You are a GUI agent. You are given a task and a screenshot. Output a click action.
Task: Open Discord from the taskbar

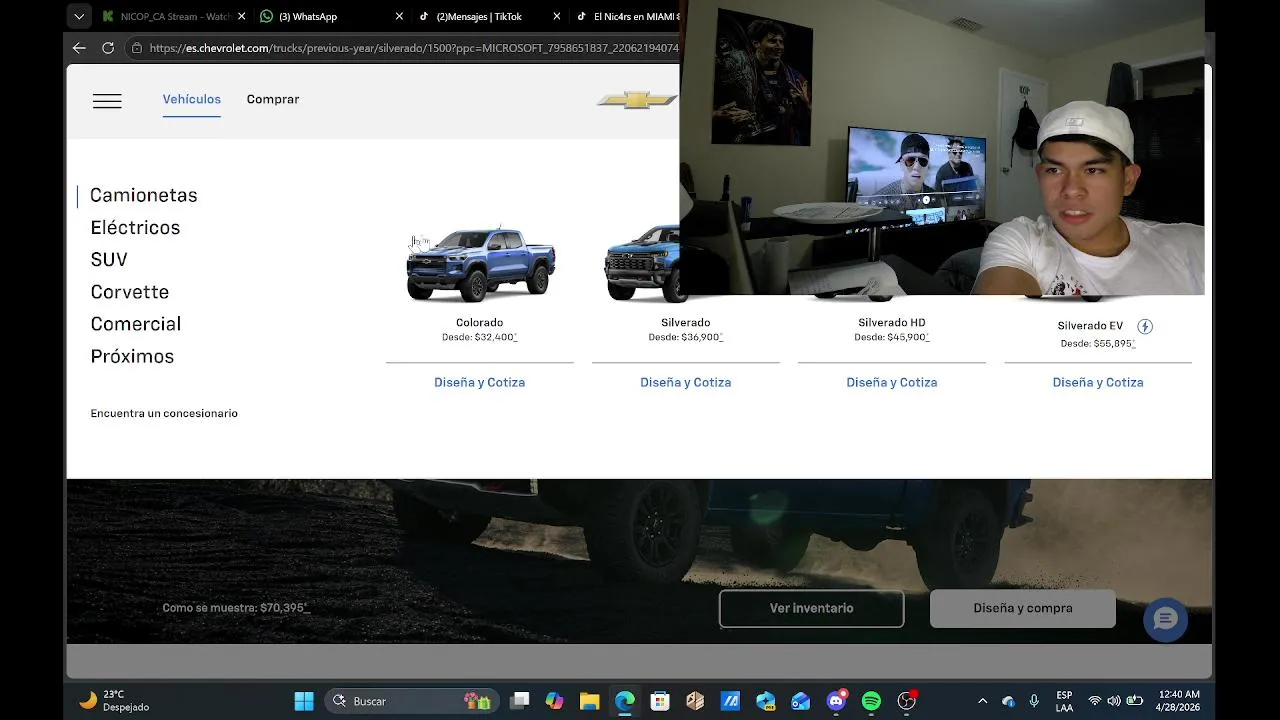click(x=836, y=701)
